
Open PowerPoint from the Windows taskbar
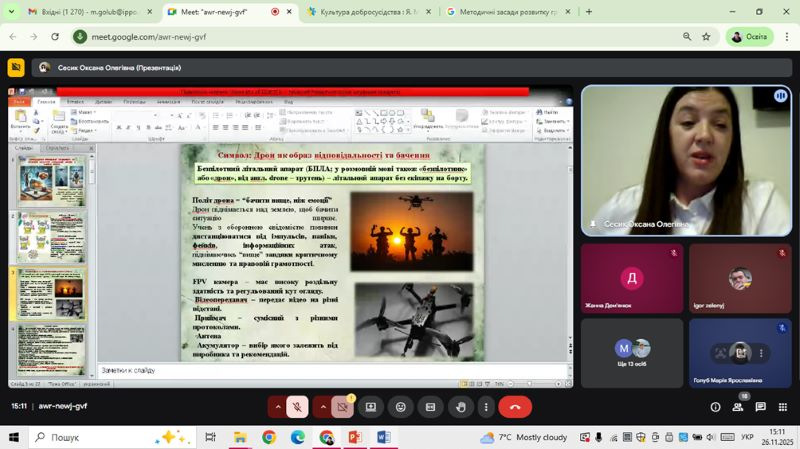[354, 438]
